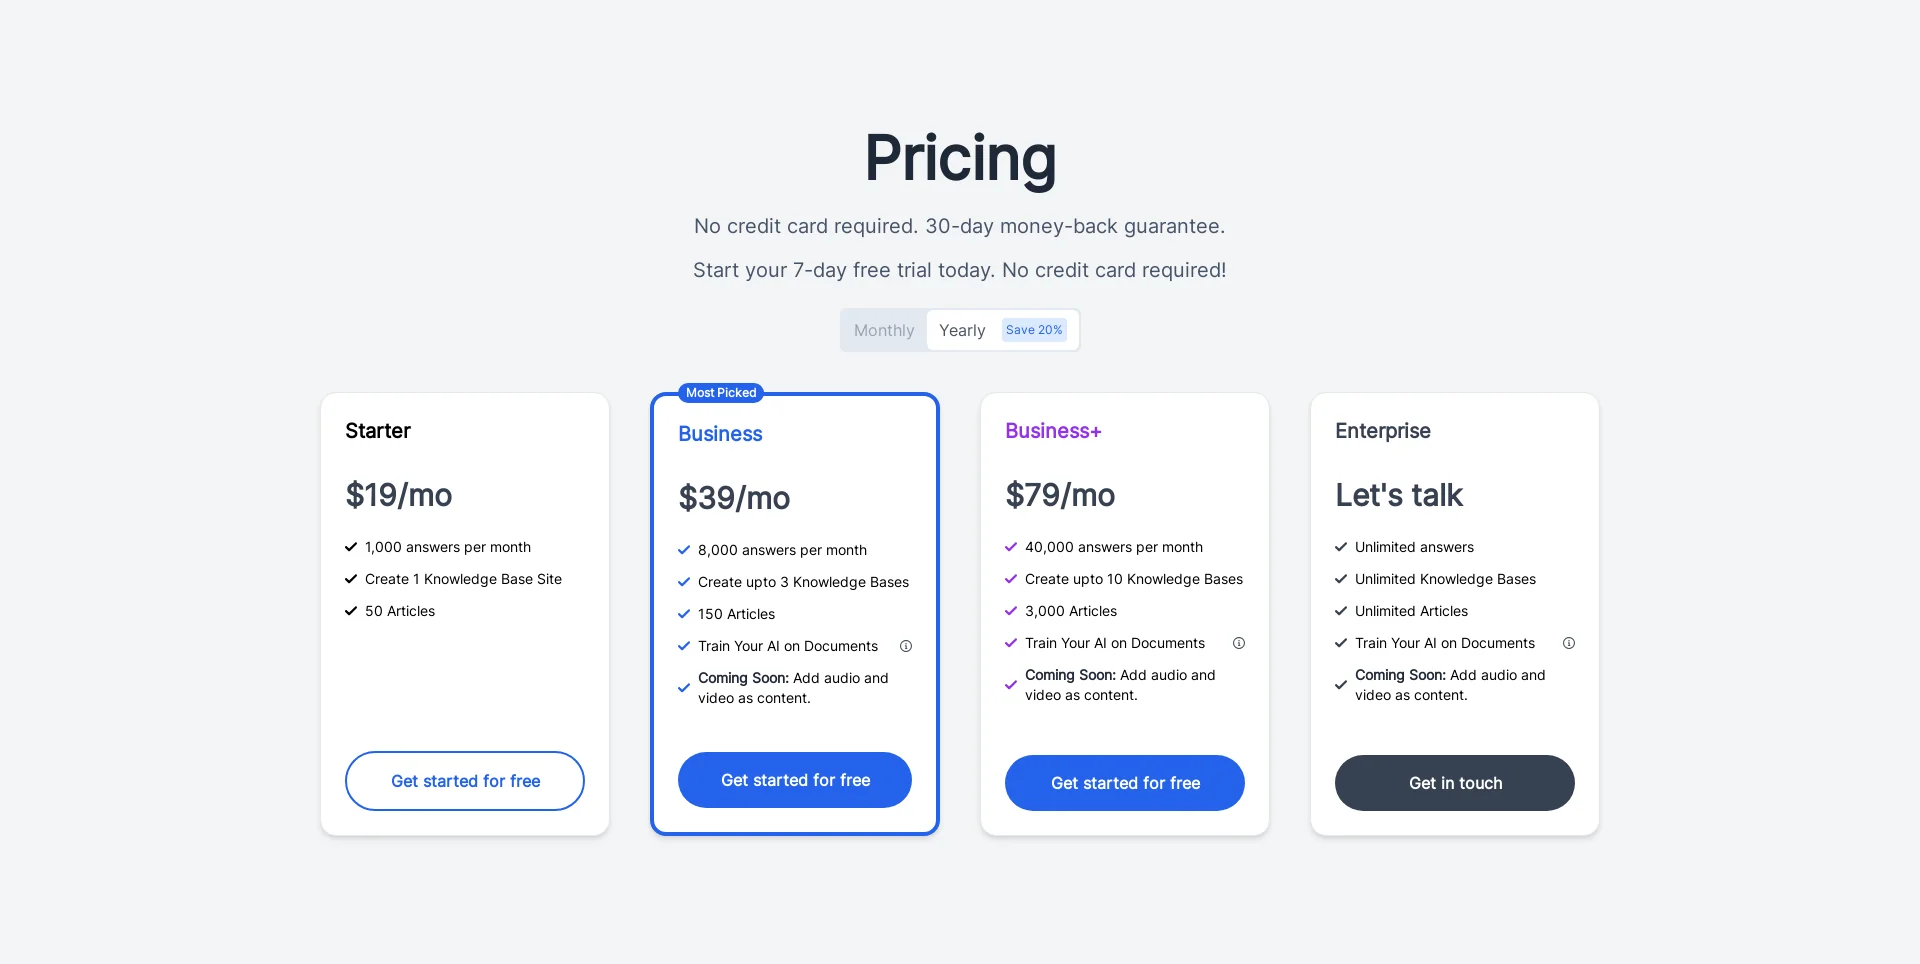This screenshot has width=1920, height=964.
Task: Click checkmark beside Unlimited Knowledge Bases
Action: pyautogui.click(x=1341, y=579)
